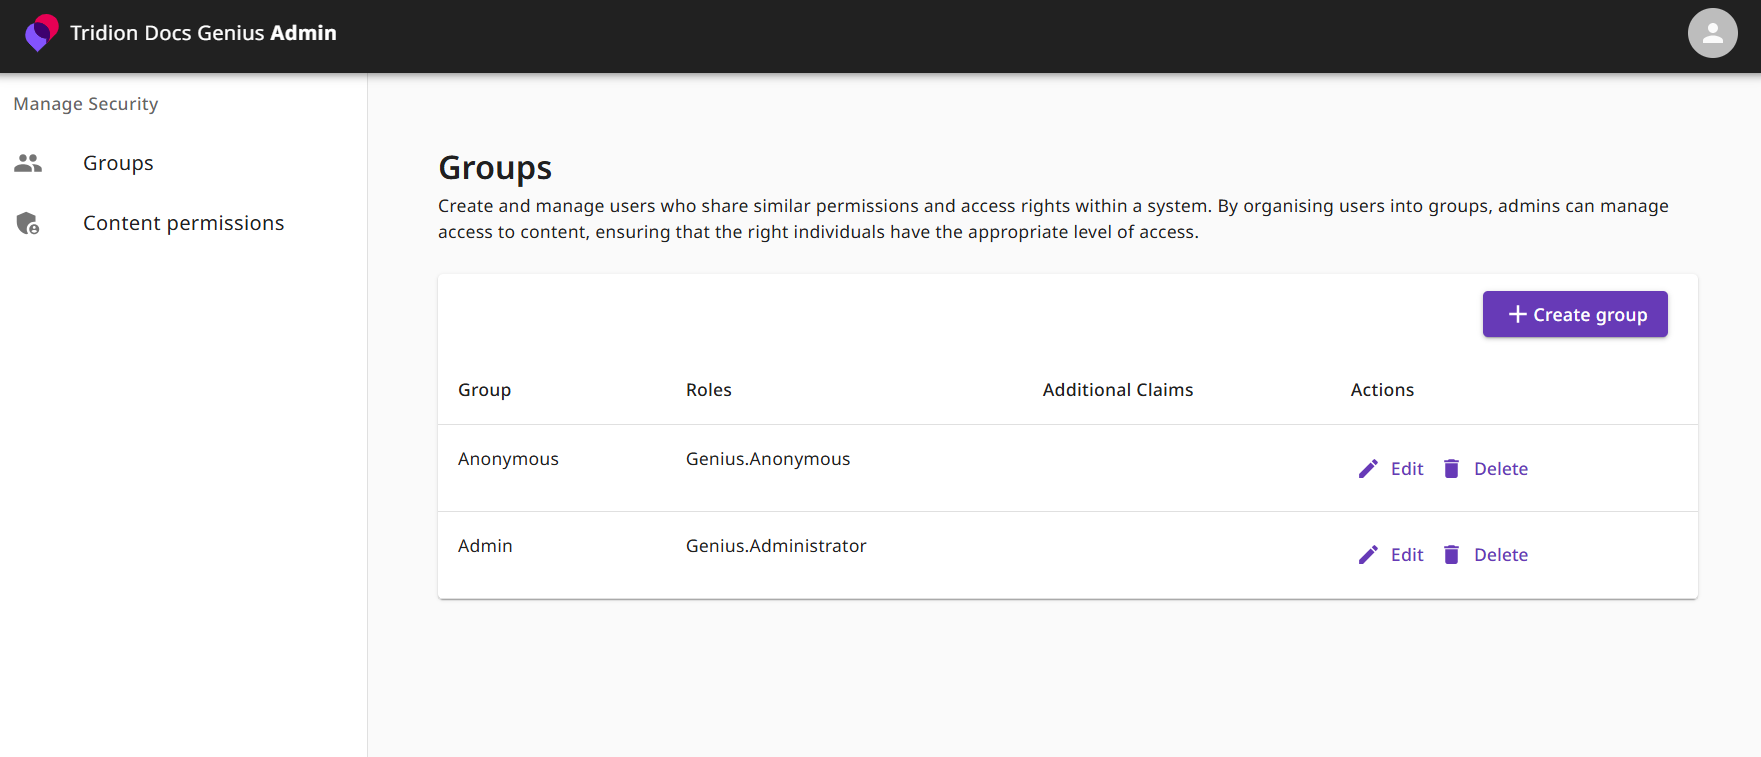Click the Actions column header
Viewport: 1761px width, 757px height.
click(1381, 390)
